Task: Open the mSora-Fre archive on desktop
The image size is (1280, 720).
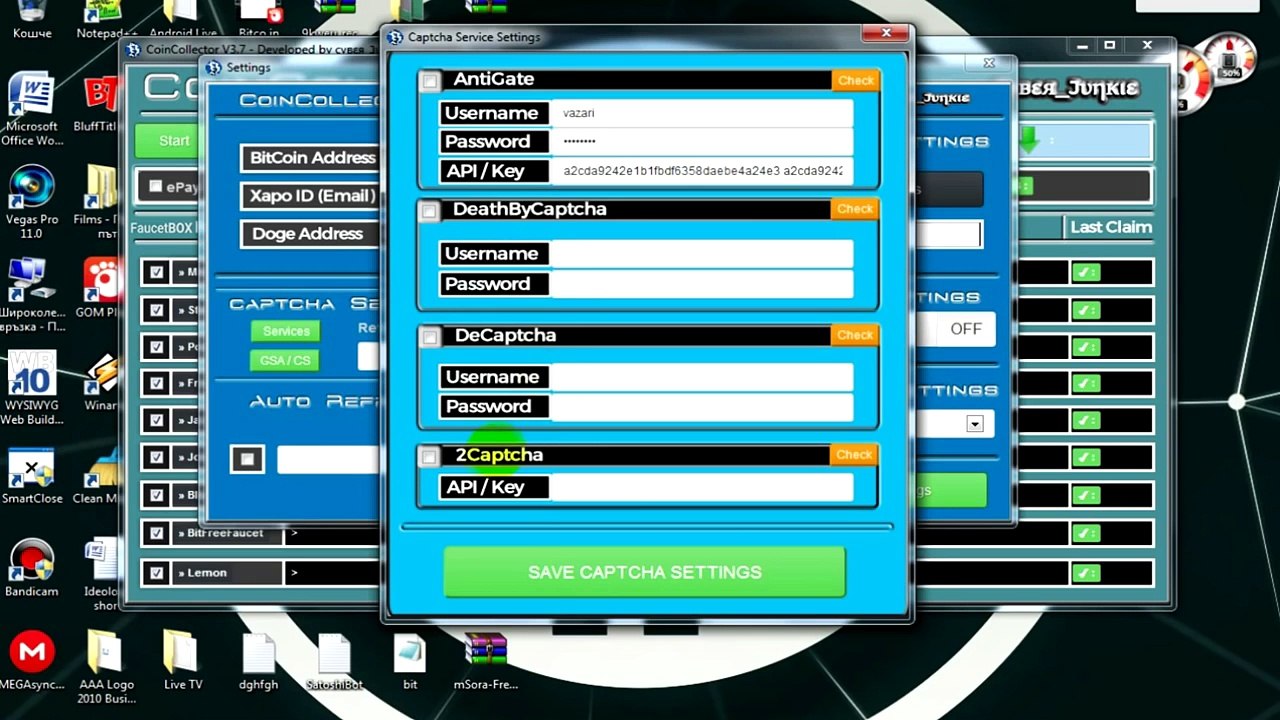Action: 486,660
